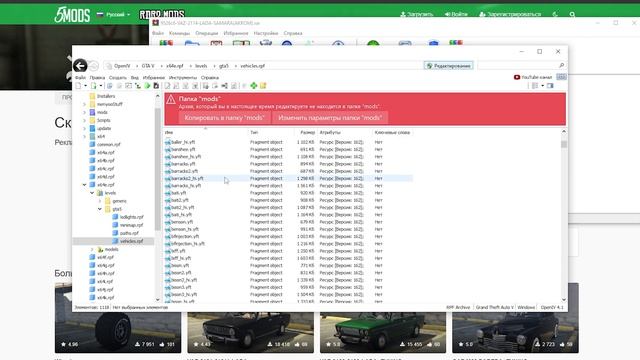Open the Создать menu
The height and width of the screenshot is (360, 640).
pyautogui.click(x=118, y=78)
